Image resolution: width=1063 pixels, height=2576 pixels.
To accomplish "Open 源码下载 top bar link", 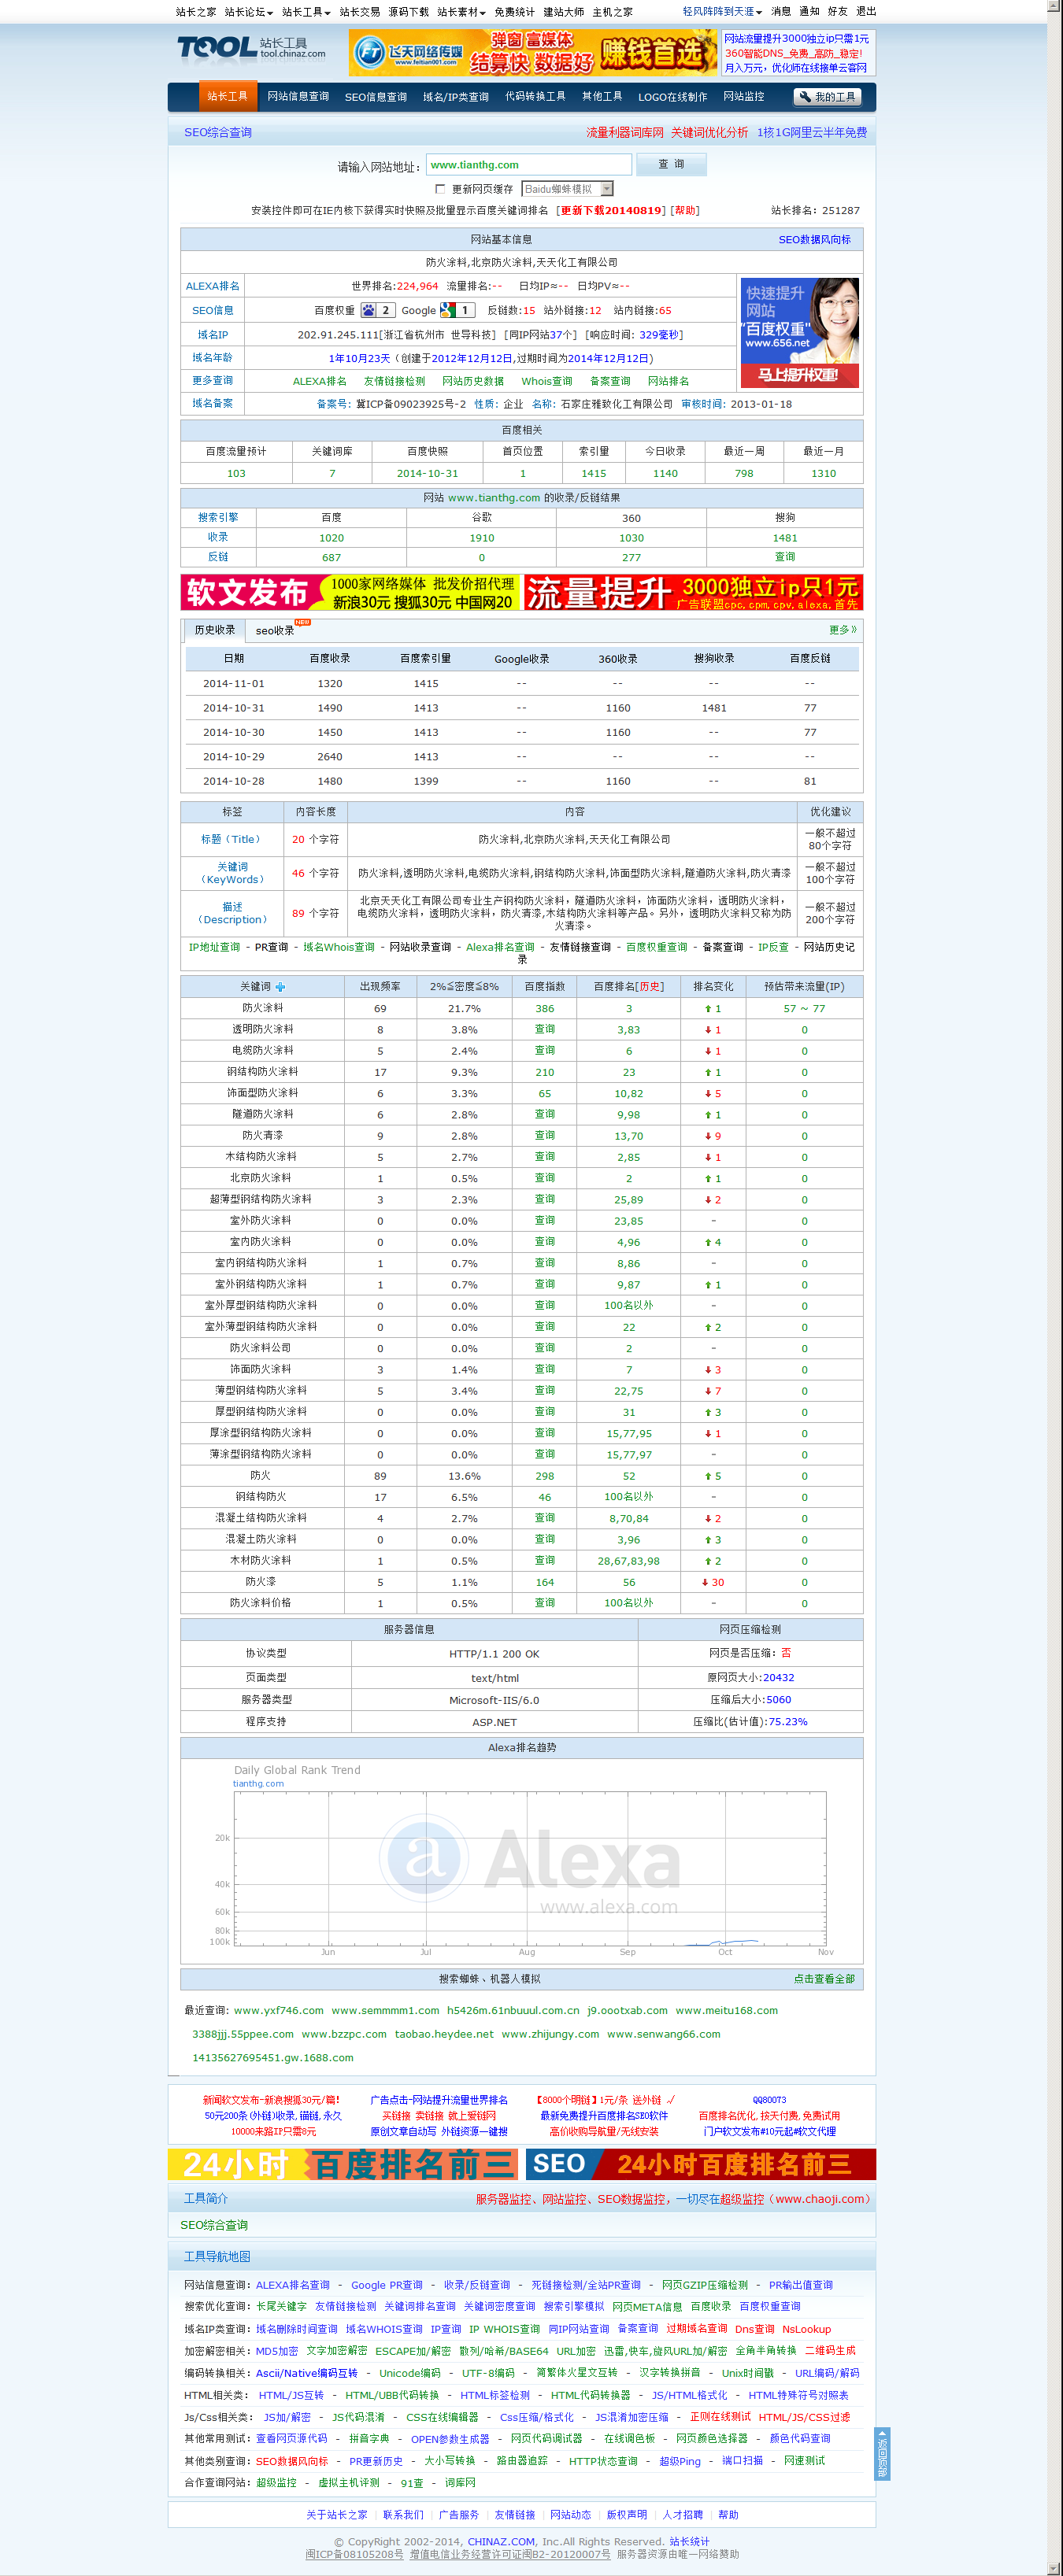I will tap(409, 12).
